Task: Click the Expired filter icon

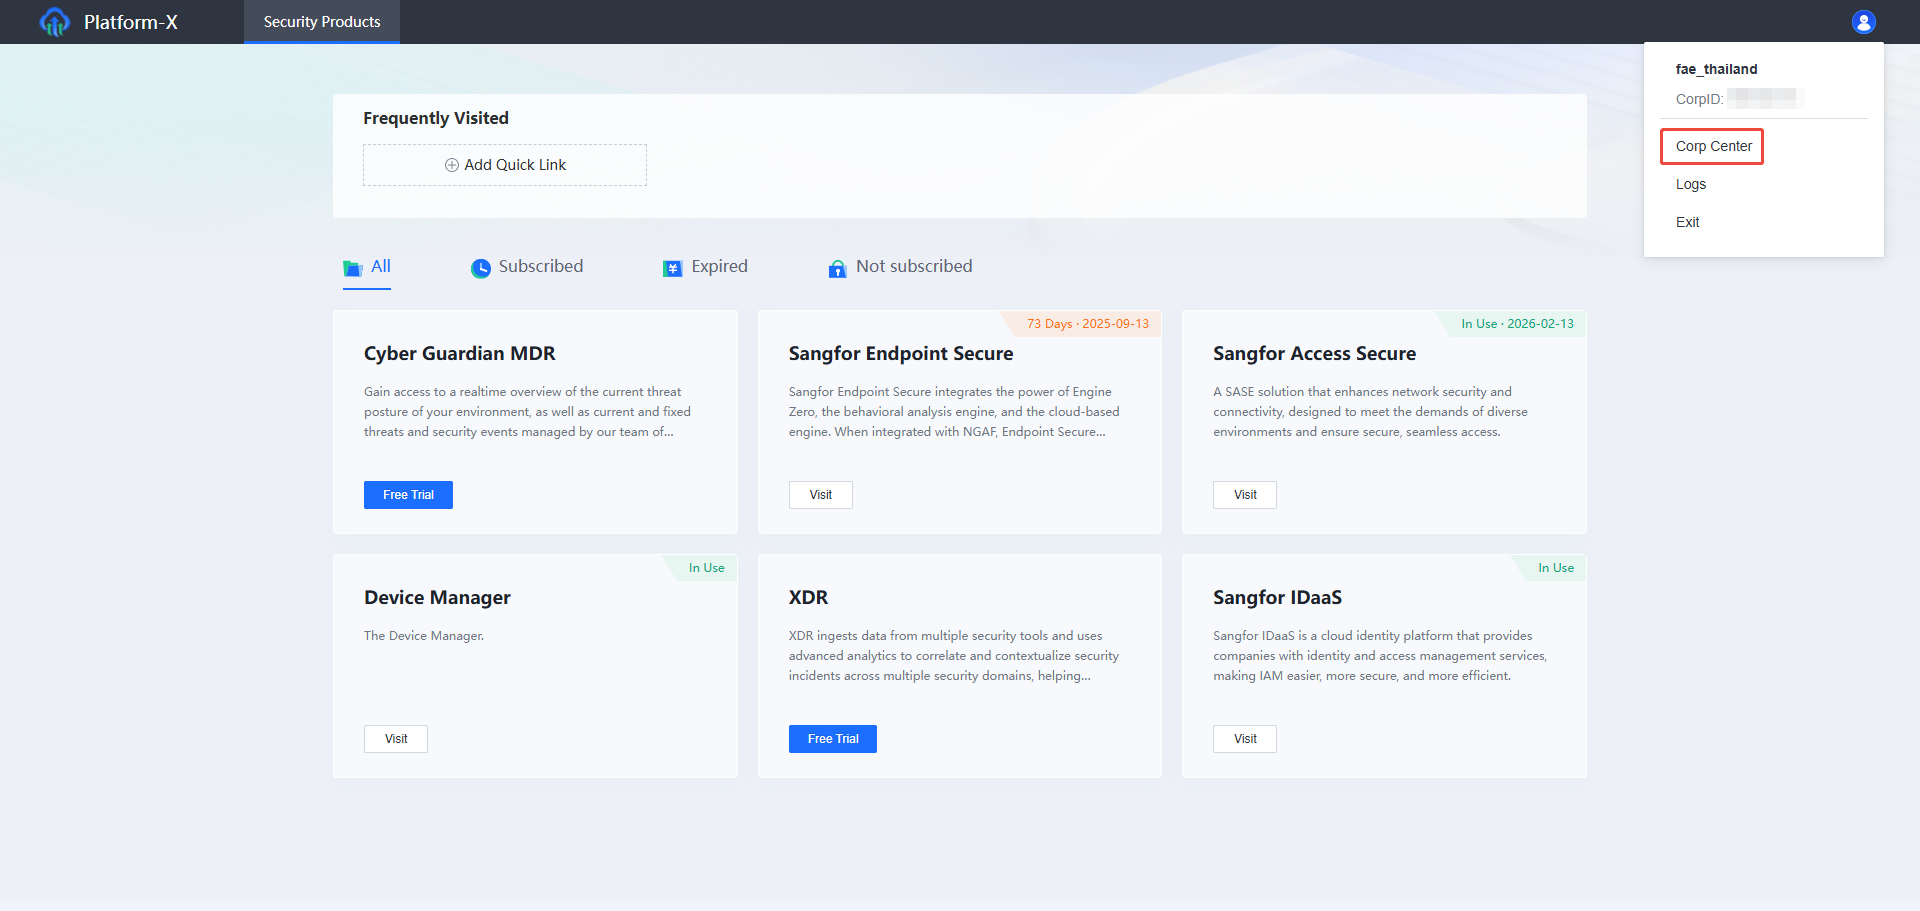Action: [x=673, y=268]
